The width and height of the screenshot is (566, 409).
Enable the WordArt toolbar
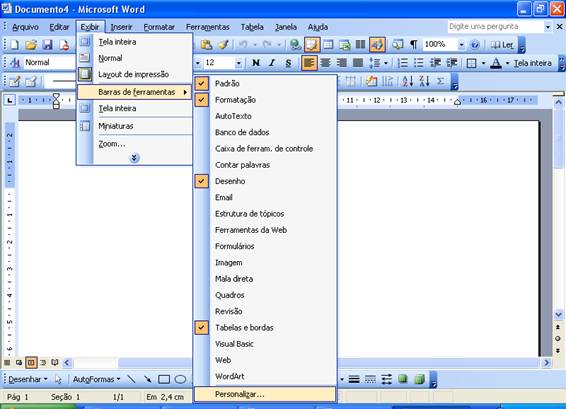[x=266, y=377]
